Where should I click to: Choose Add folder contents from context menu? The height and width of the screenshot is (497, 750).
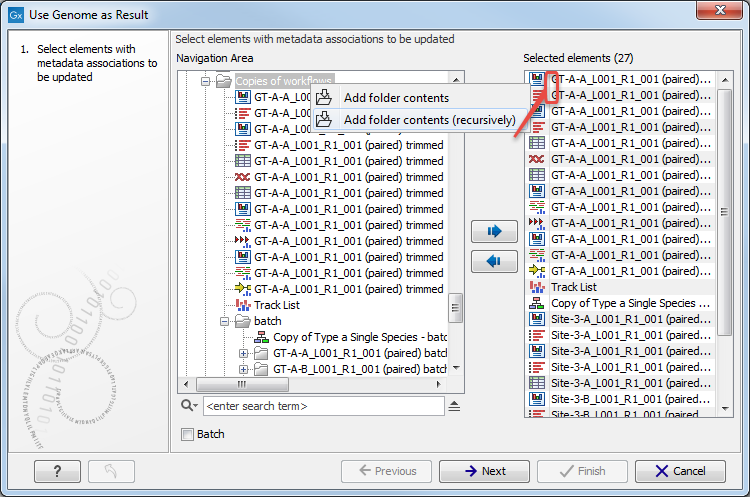click(x=396, y=98)
